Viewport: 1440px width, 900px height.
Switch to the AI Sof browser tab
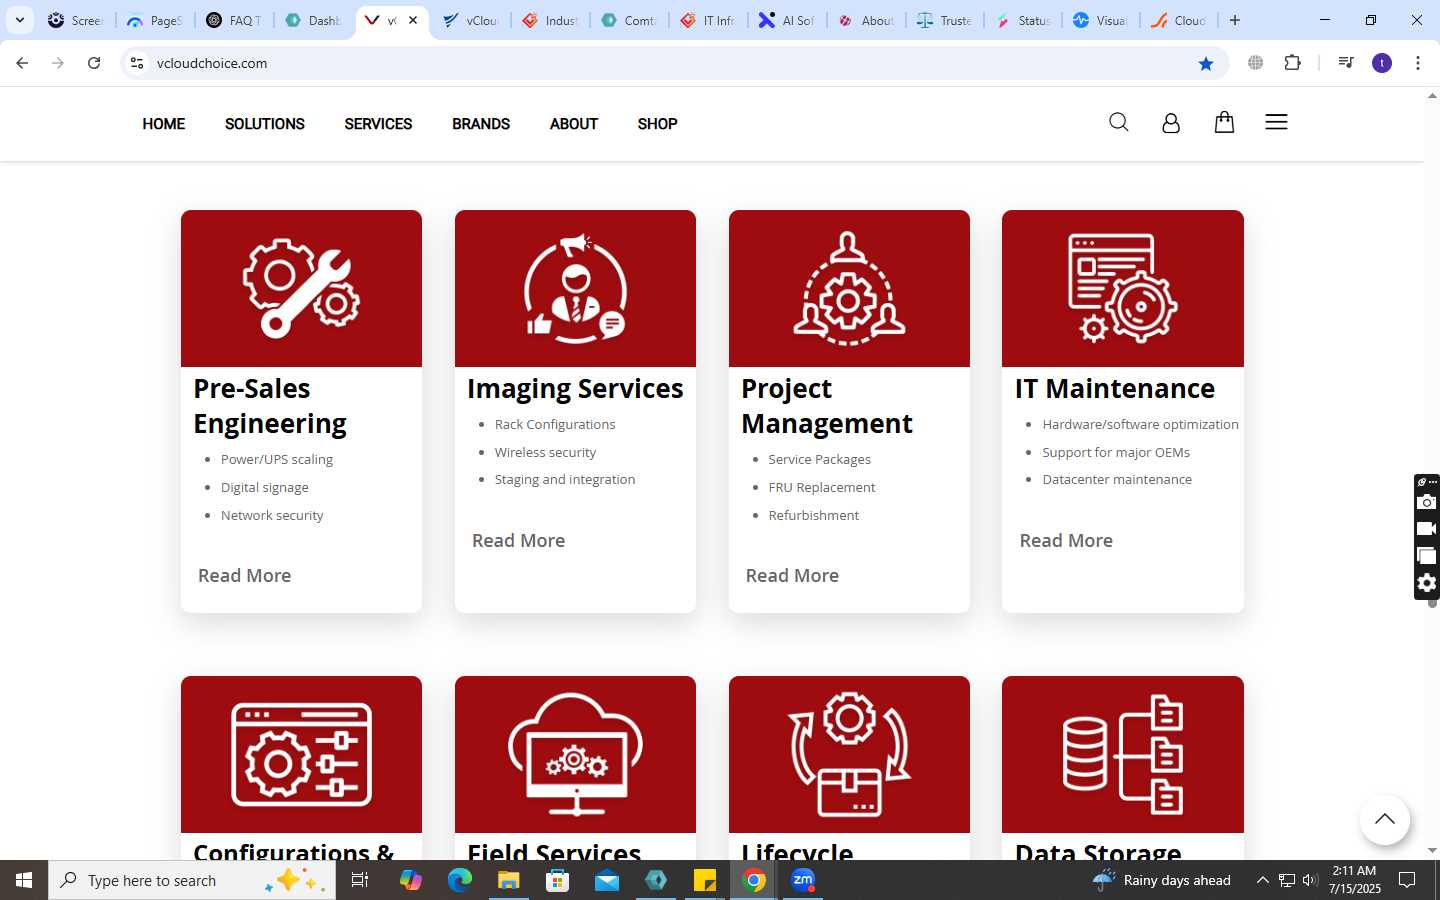tap(786, 20)
